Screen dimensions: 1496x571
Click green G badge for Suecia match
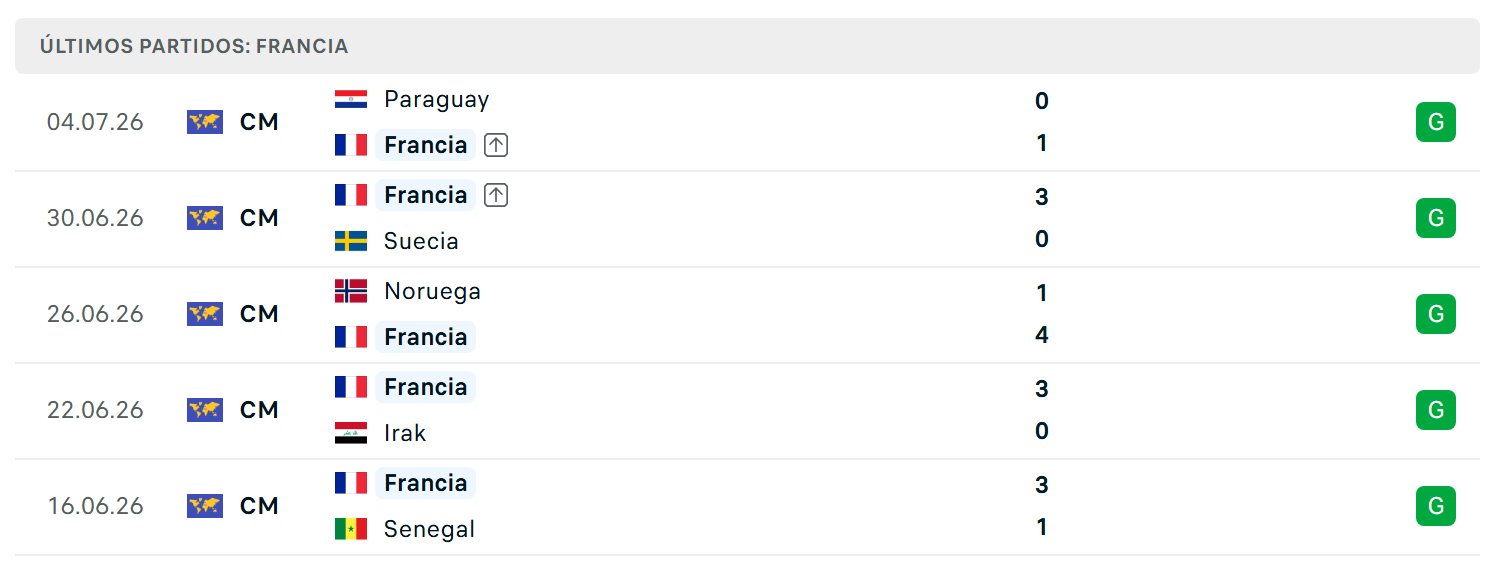click(x=1436, y=218)
